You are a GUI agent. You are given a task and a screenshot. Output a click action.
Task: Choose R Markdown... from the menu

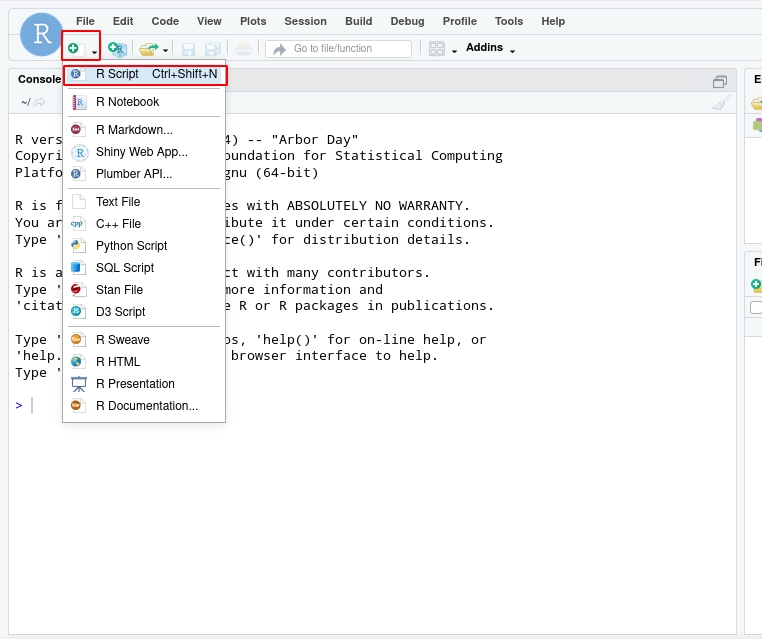coord(134,130)
